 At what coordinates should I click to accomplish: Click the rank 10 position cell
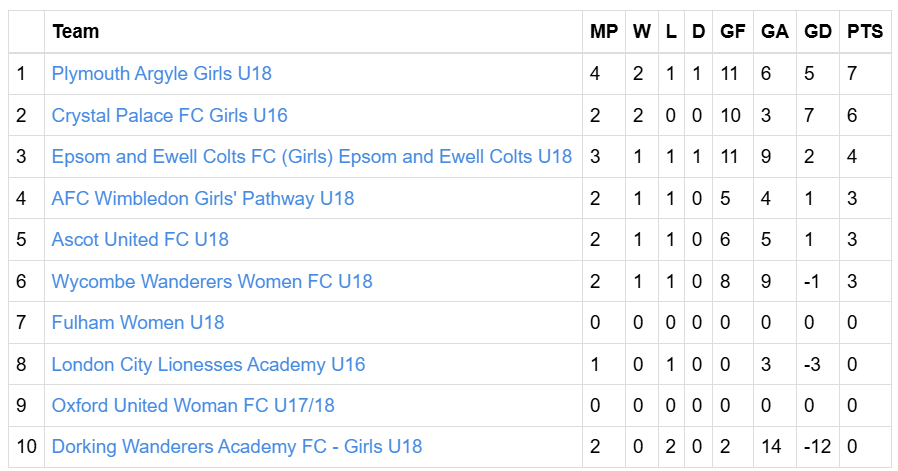coord(26,447)
